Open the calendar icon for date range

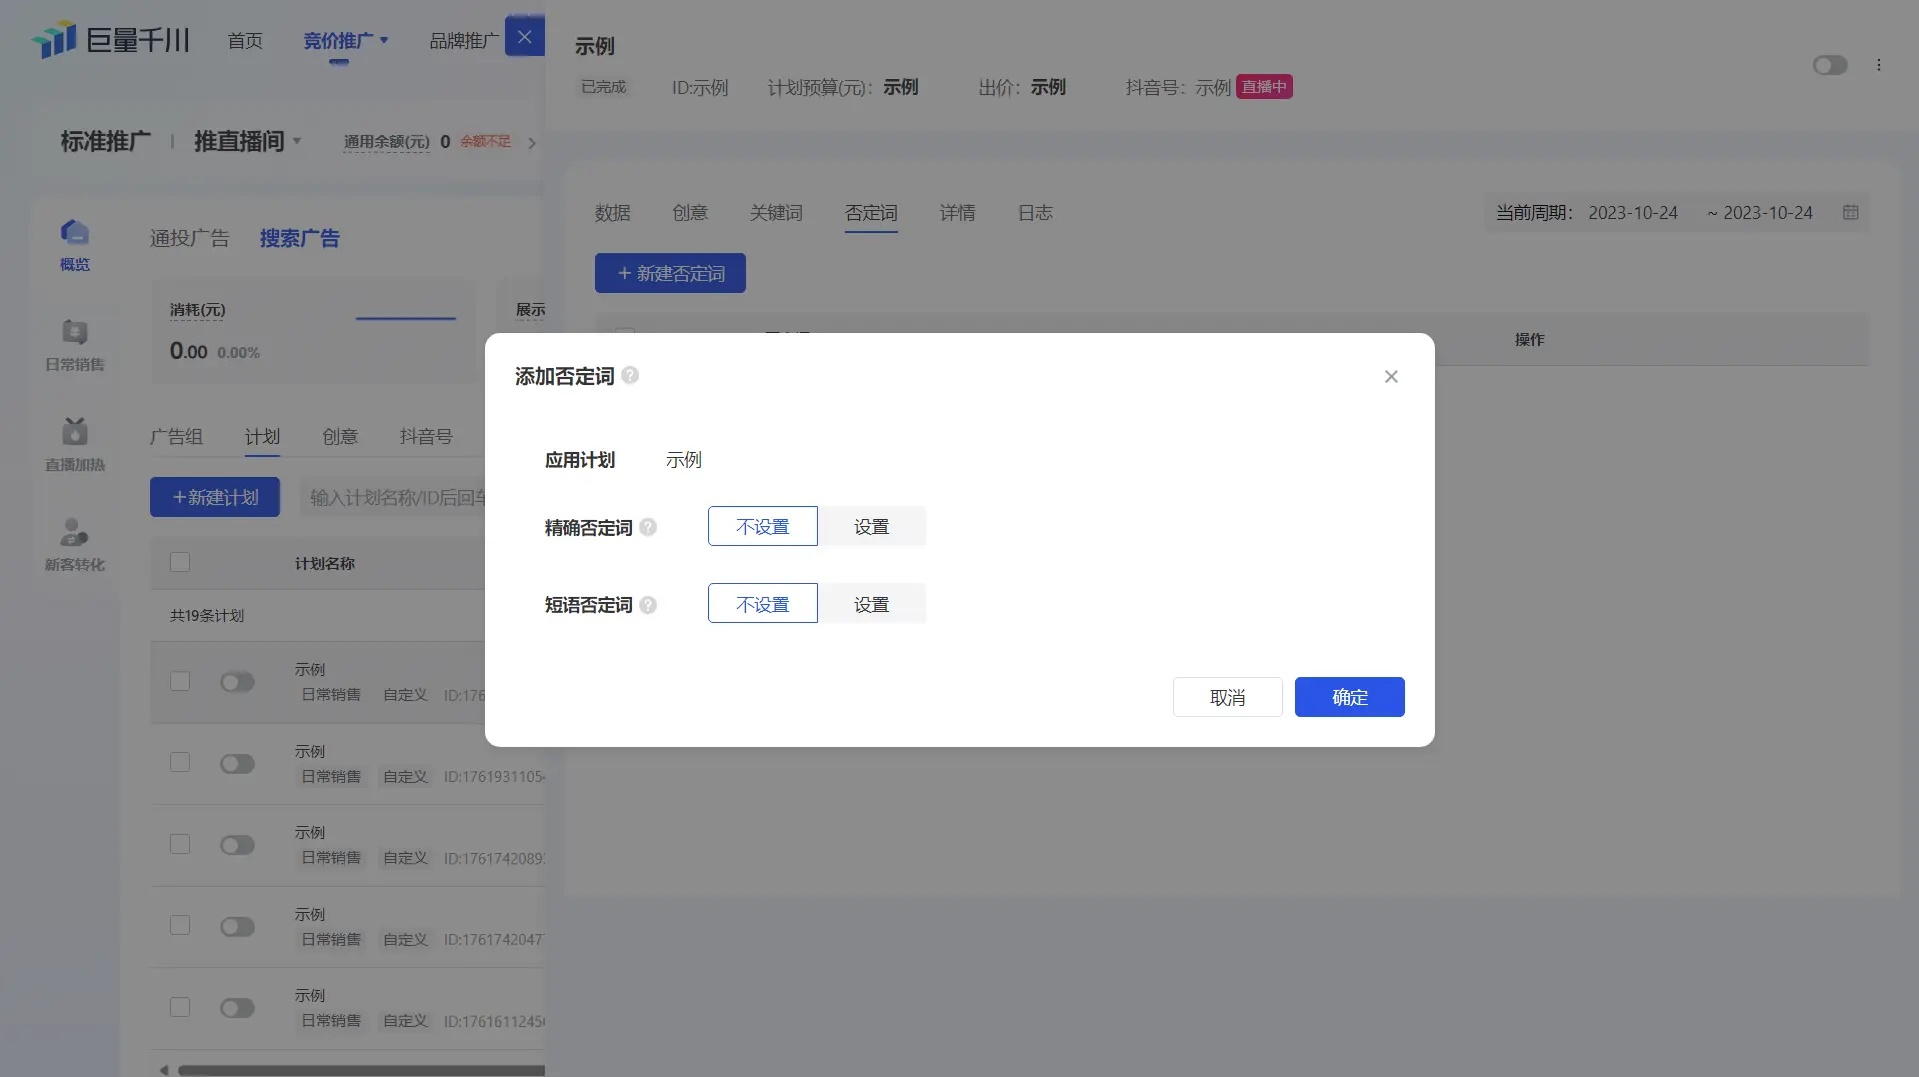[1850, 212]
